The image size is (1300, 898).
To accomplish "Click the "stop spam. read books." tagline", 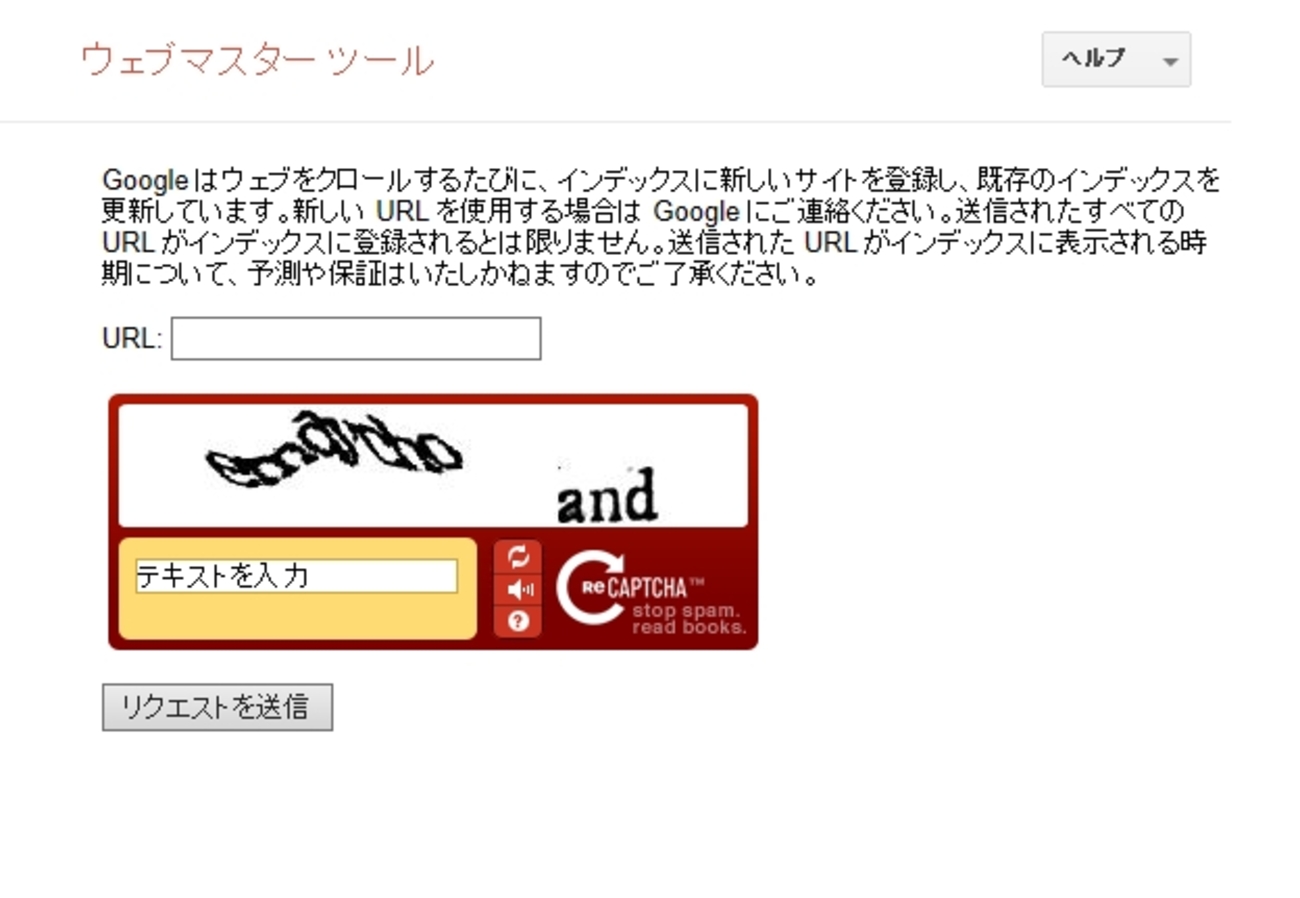I will [689, 619].
